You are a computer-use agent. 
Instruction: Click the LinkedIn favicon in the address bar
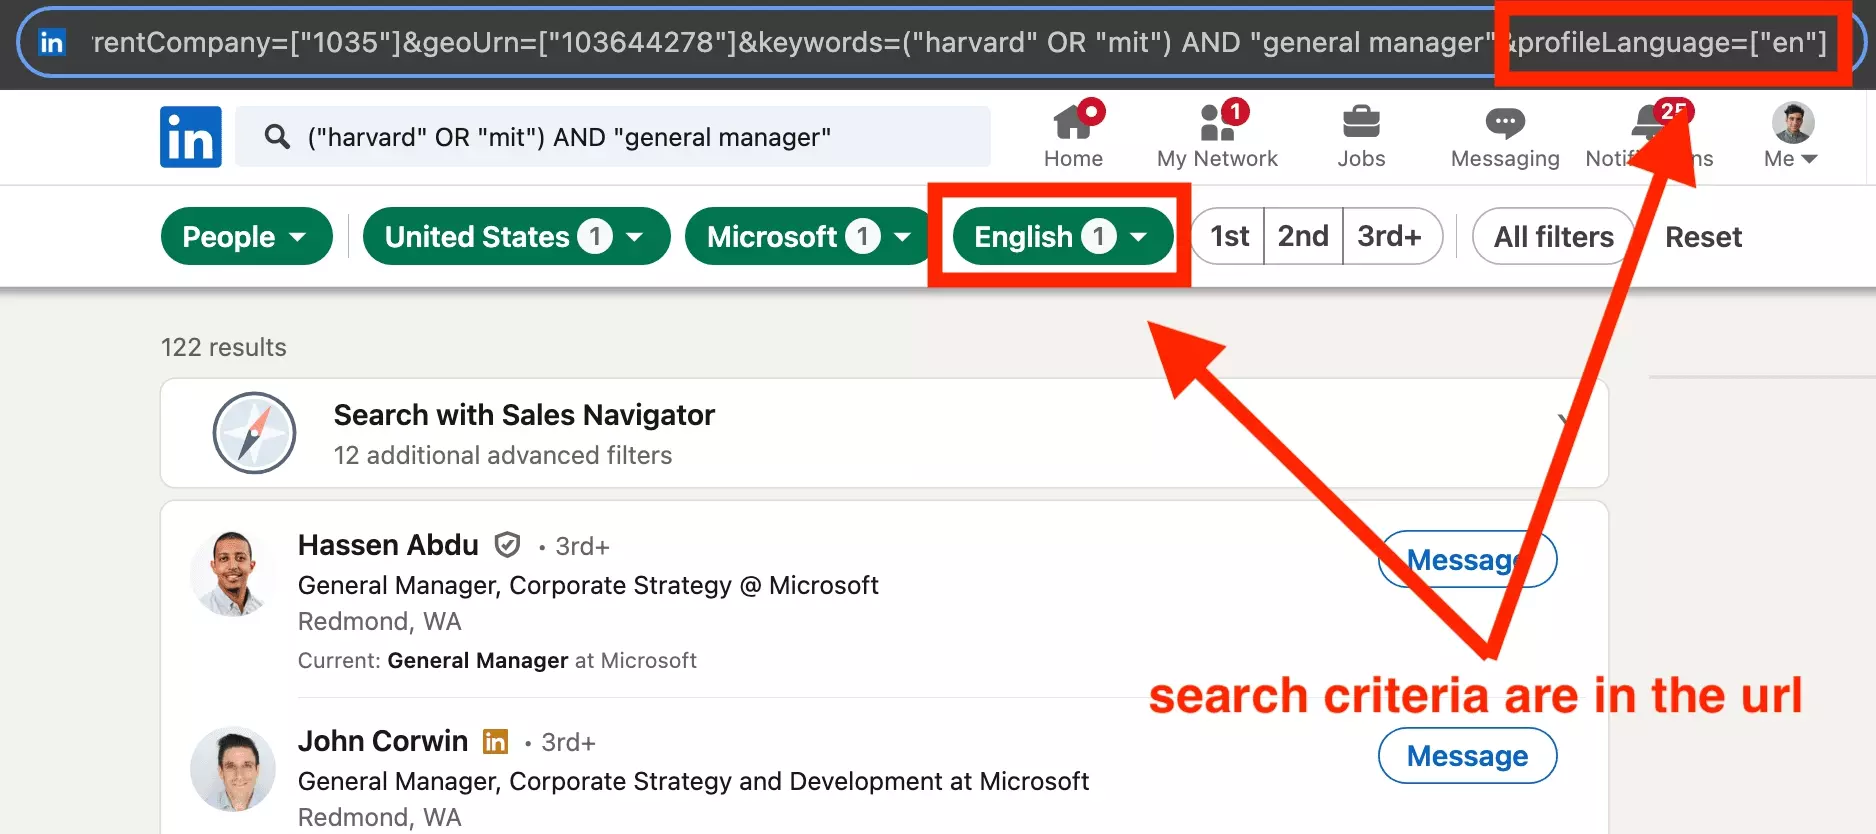51,42
